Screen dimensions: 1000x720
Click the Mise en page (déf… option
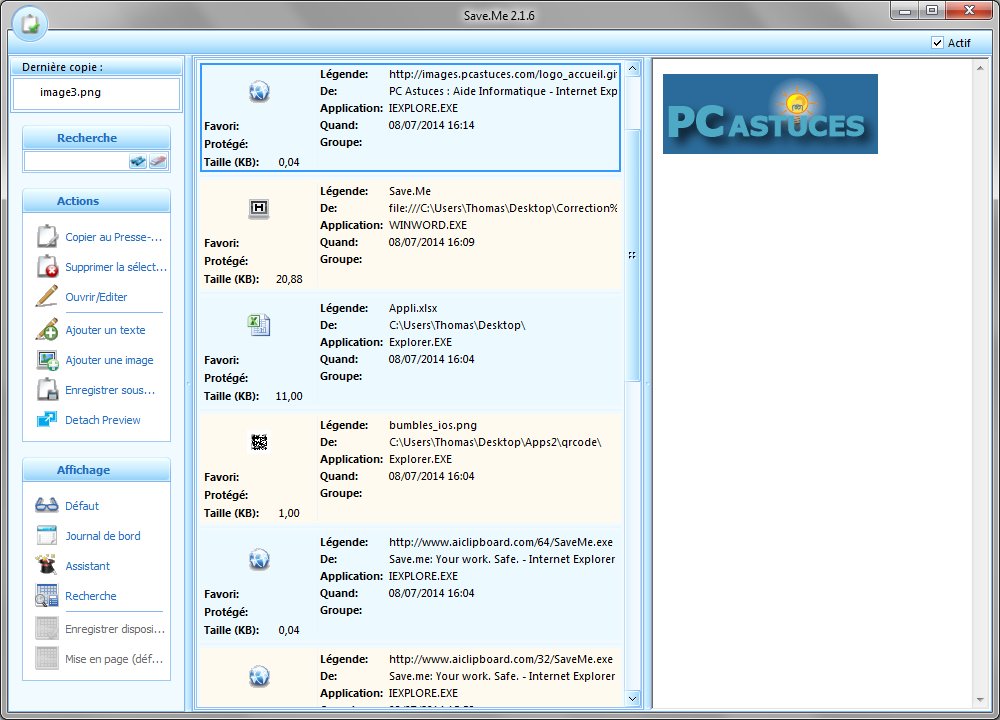[x=114, y=659]
